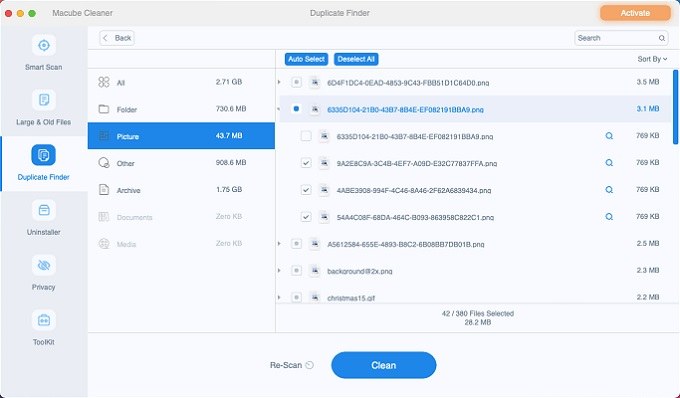Uncheck the 54A4C08F file checkbox
680x398 pixels.
point(306,217)
